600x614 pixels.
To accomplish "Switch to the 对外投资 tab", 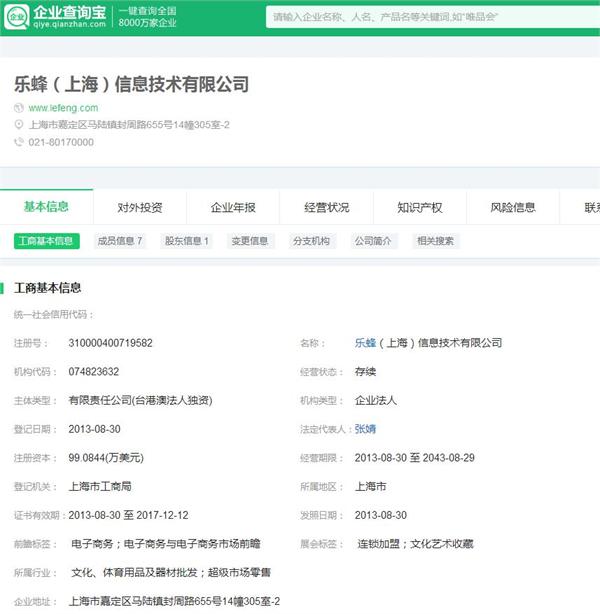I will click(x=140, y=207).
